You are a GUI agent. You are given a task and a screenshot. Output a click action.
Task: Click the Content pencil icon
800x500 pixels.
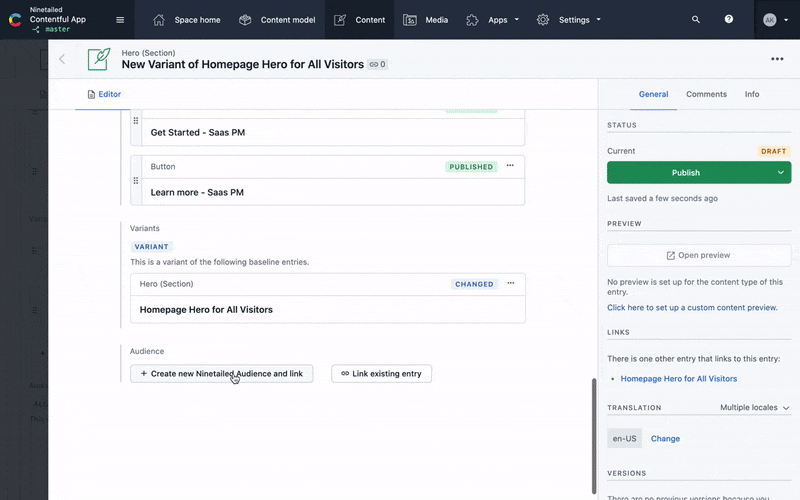[x=340, y=20]
